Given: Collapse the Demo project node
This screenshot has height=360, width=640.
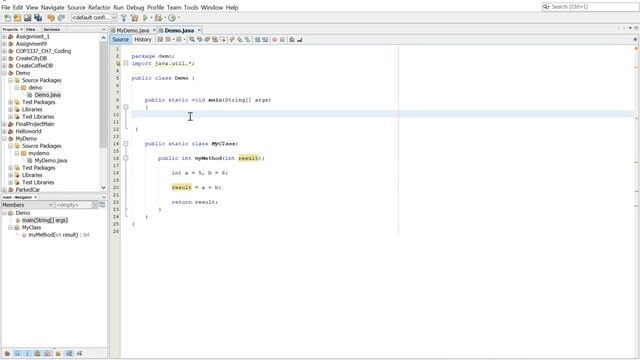Looking at the screenshot, I should (x=4, y=73).
